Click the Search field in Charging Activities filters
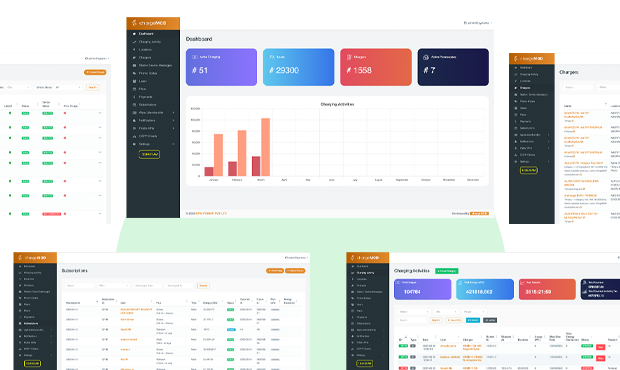This screenshot has width=620, height=370. click(x=413, y=320)
